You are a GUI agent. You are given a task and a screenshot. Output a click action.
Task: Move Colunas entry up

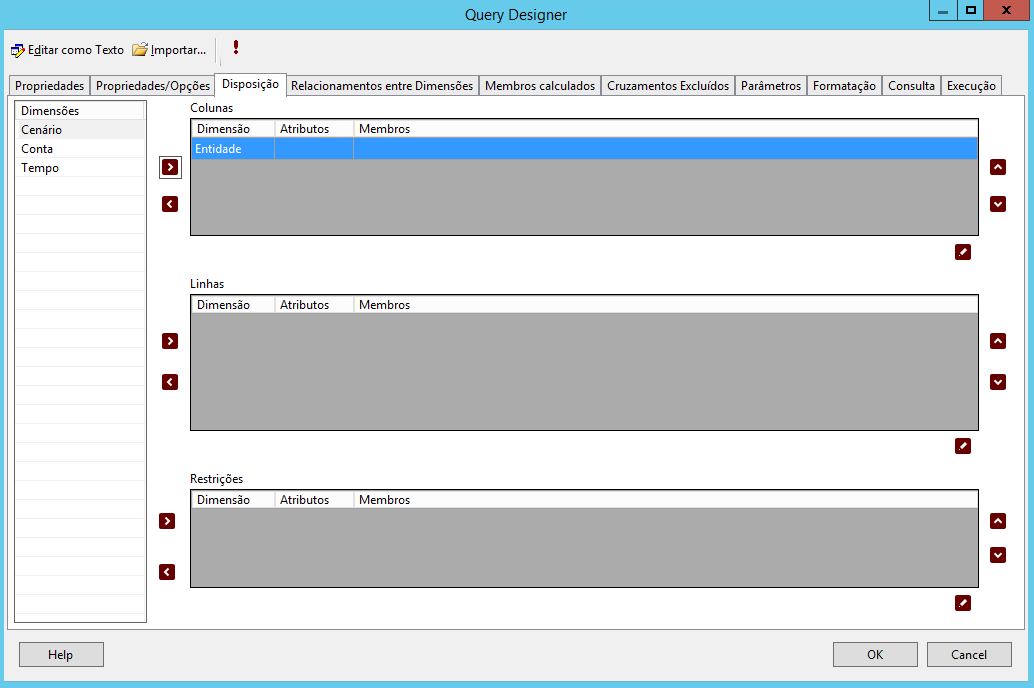click(998, 167)
